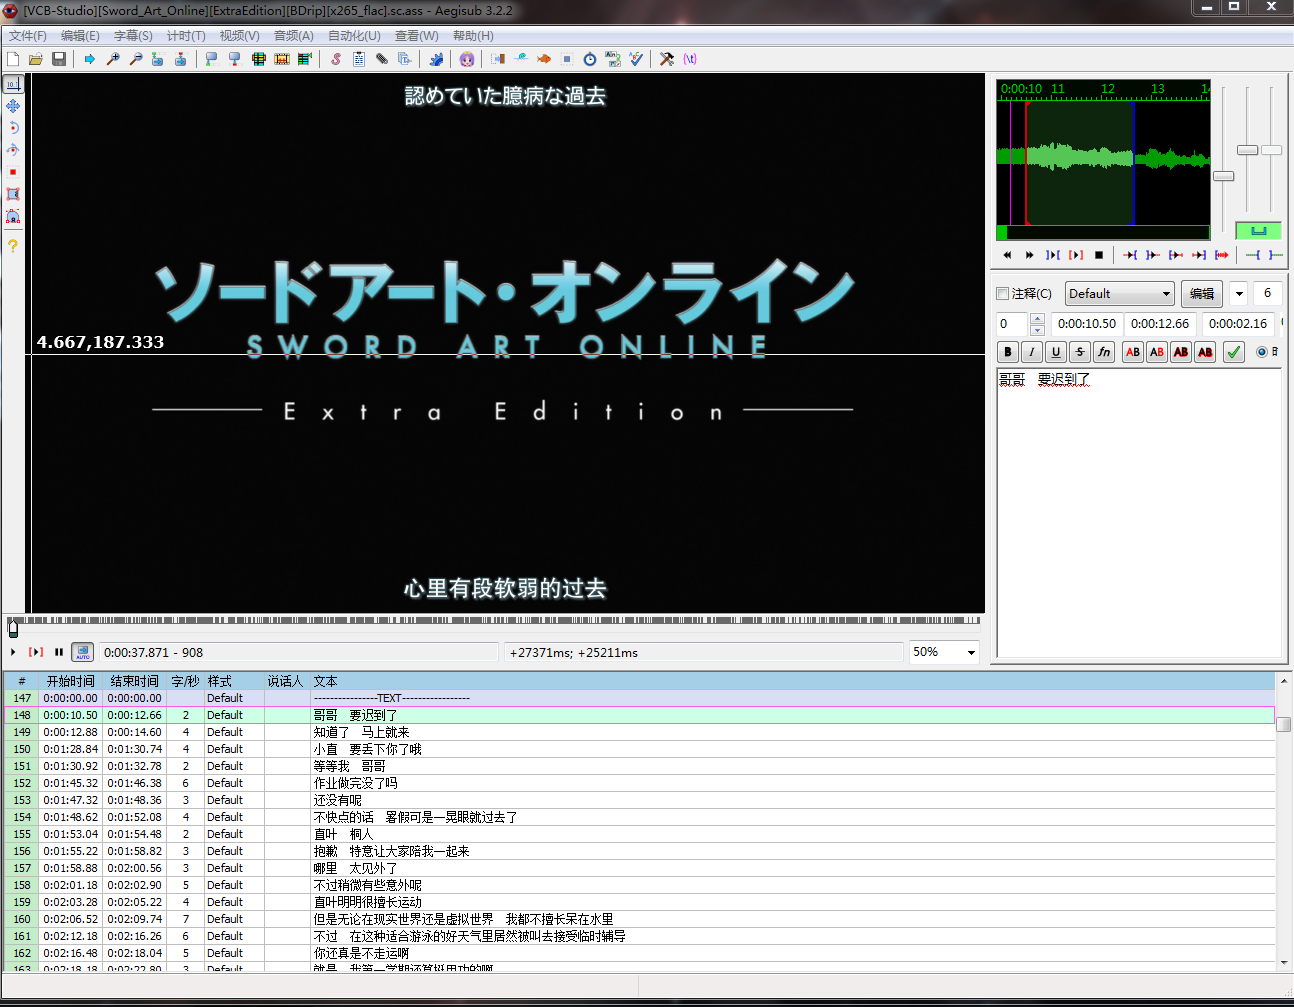Select subtitle row 155 直叶 桐人
Screen dimensions: 1294x1007
pos(639,834)
